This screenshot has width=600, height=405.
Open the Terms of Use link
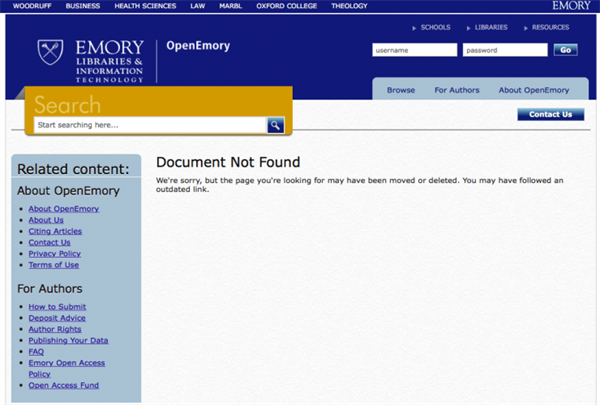click(54, 265)
